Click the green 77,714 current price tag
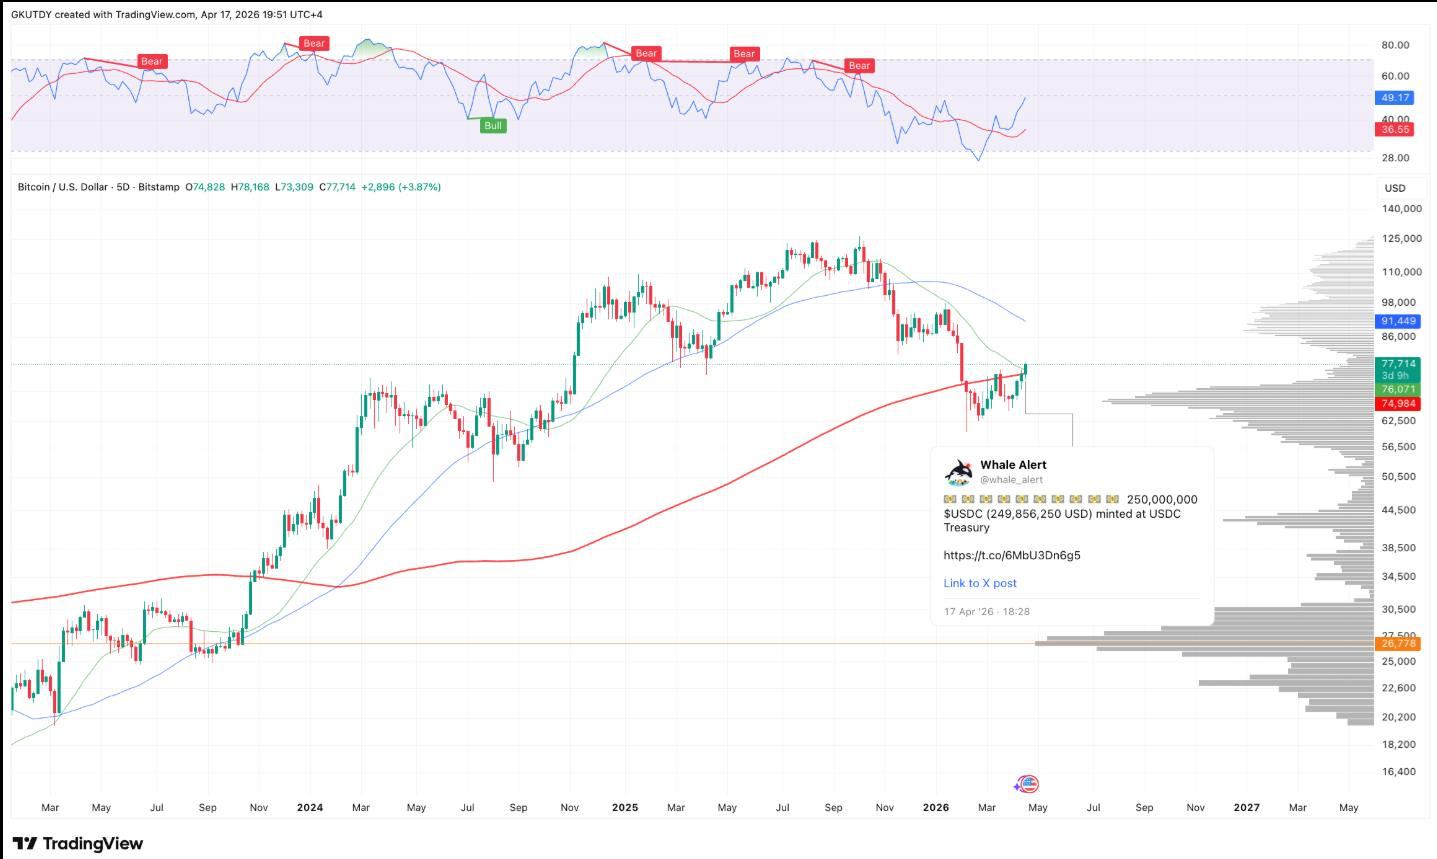 [x=1396, y=366]
